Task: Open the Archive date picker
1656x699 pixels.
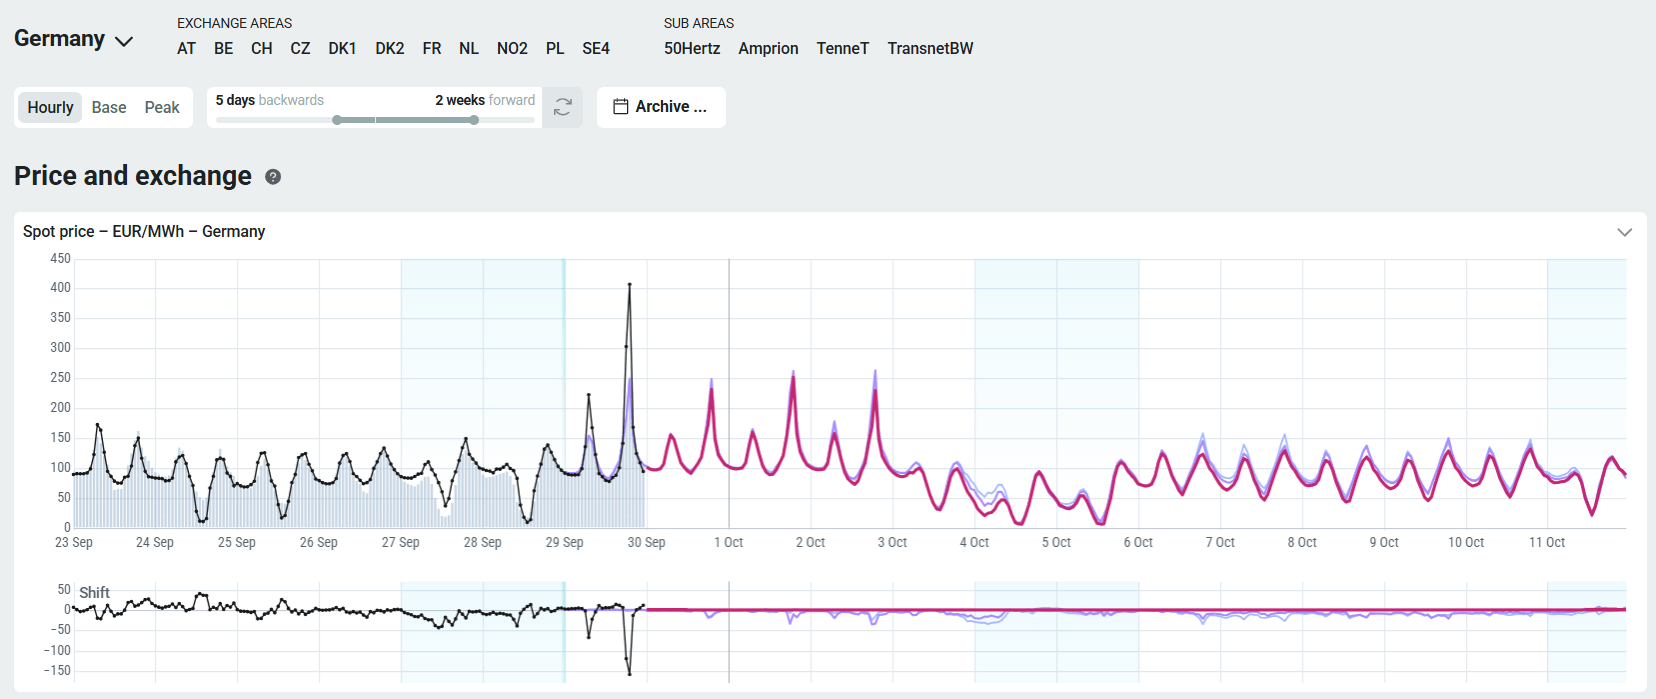Action: coord(661,107)
